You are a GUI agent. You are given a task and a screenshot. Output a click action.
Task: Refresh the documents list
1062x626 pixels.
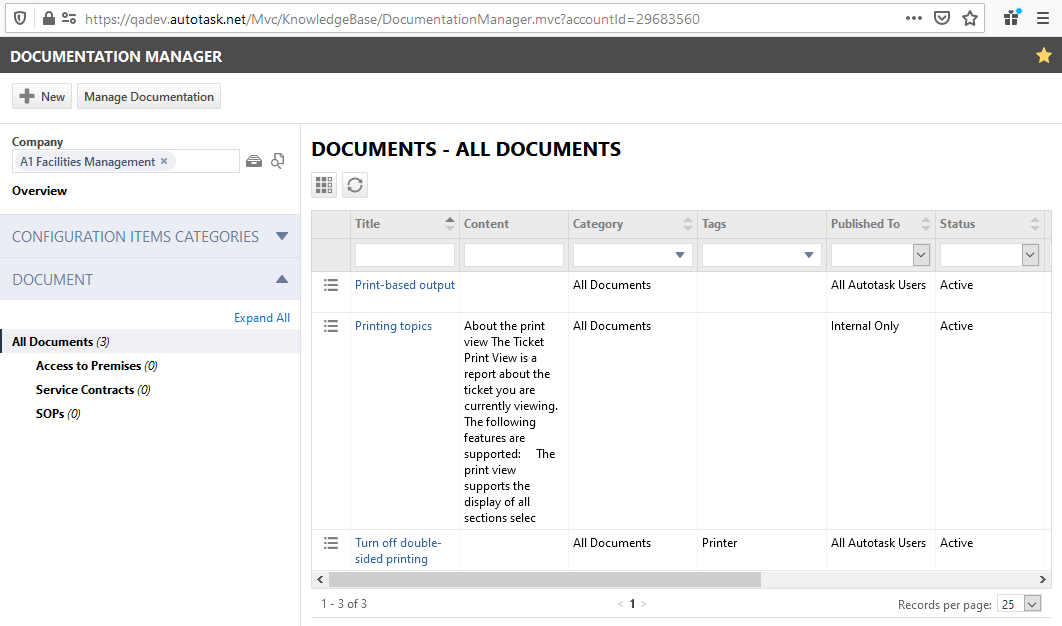pos(355,185)
